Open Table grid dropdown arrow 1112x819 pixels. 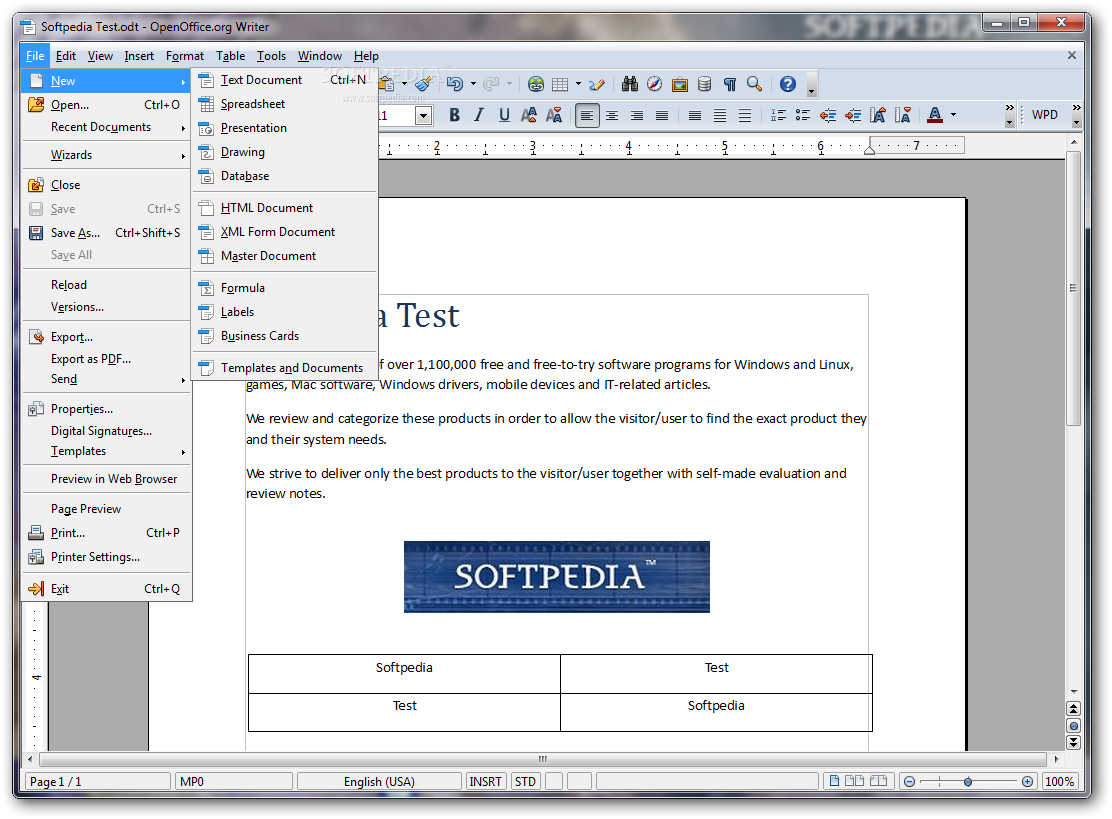(578, 84)
